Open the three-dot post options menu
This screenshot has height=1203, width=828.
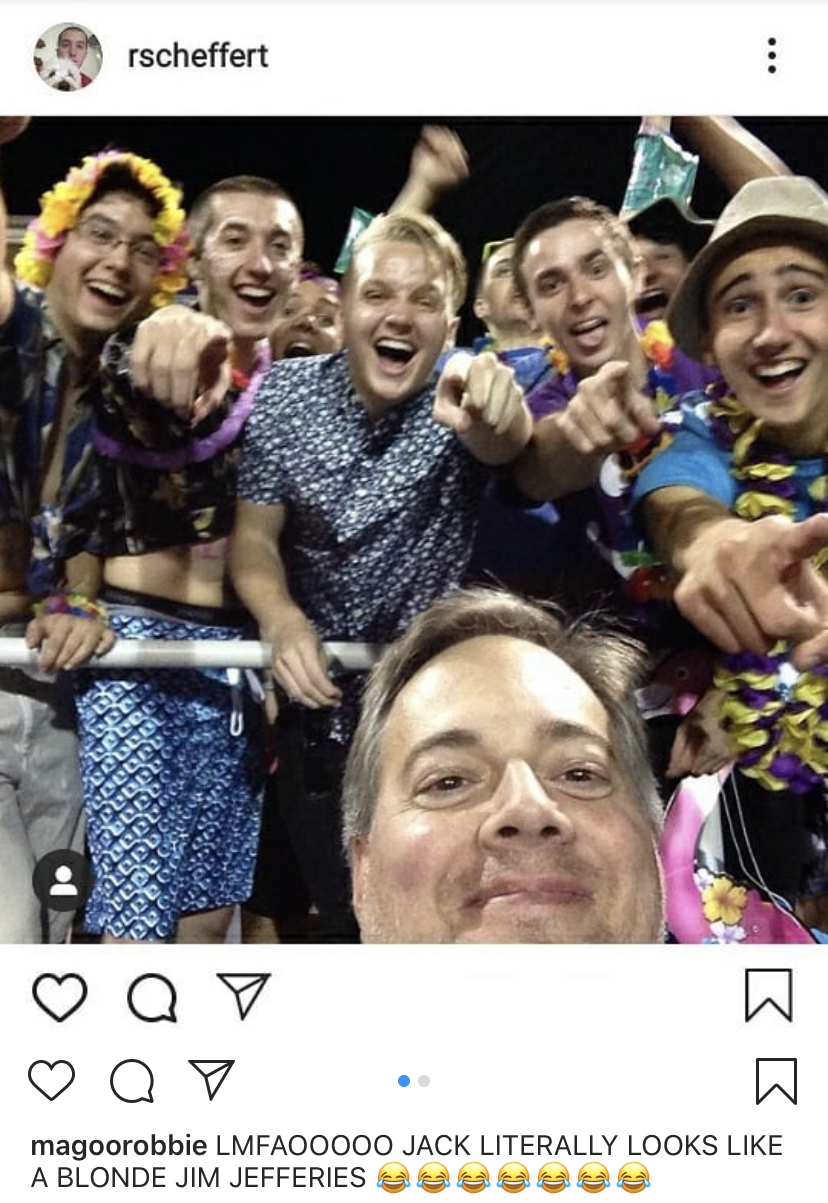click(x=772, y=56)
